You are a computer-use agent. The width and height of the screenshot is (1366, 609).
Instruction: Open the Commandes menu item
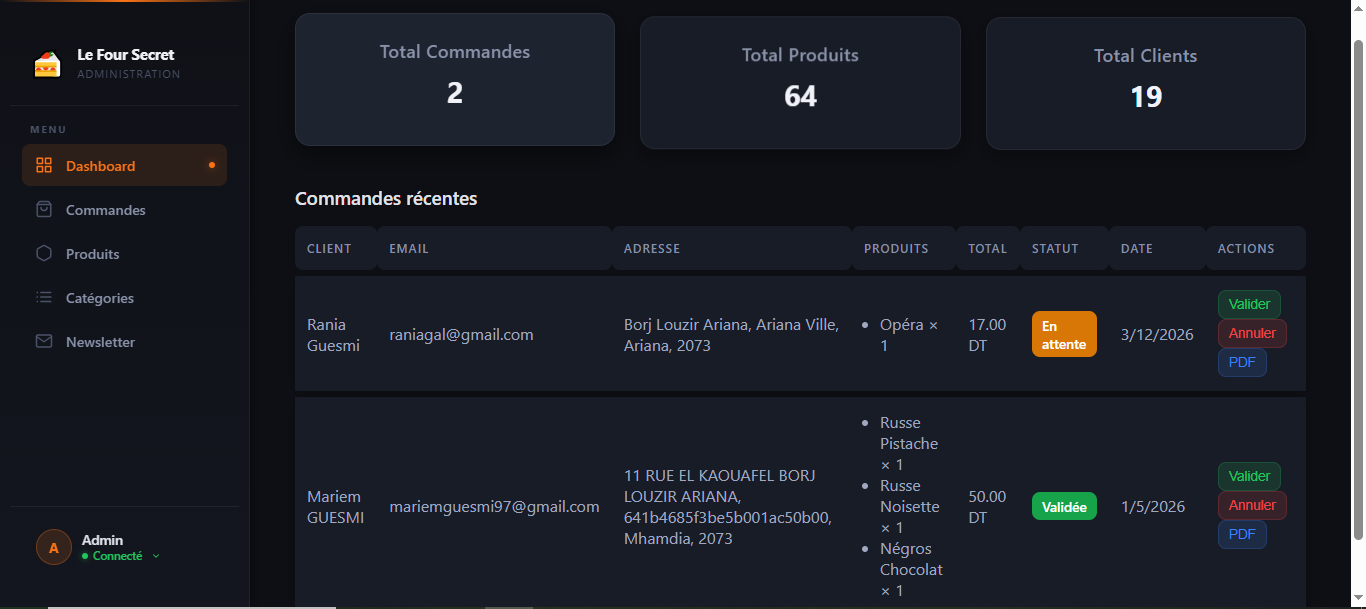[x=105, y=210]
